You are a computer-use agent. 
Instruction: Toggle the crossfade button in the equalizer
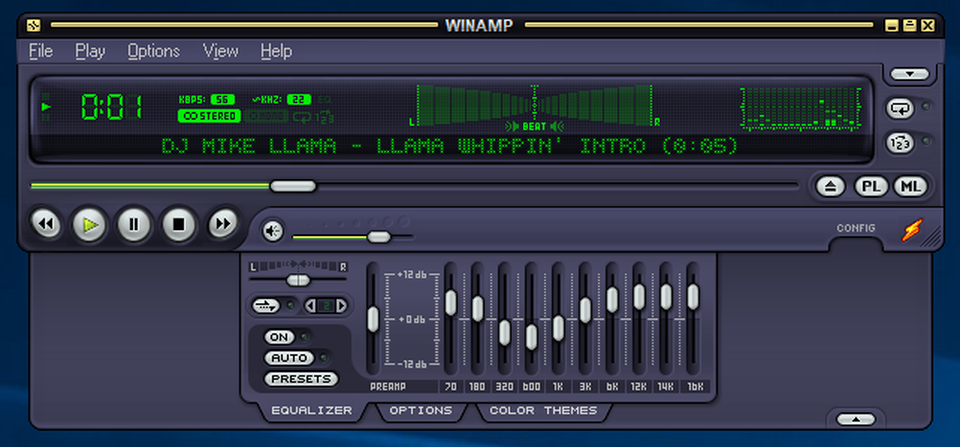pos(266,305)
